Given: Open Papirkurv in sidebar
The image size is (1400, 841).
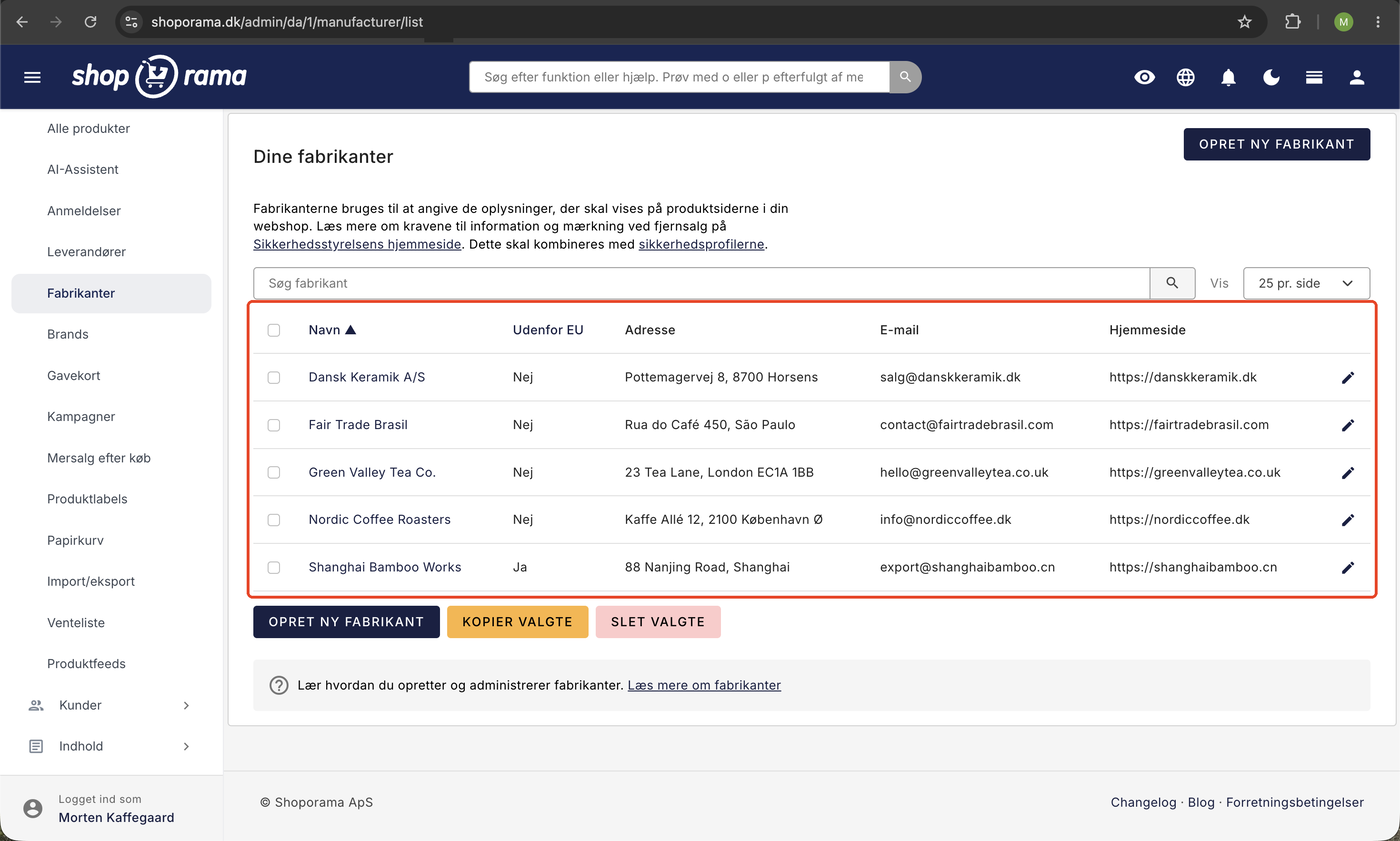Looking at the screenshot, I should pos(75,540).
